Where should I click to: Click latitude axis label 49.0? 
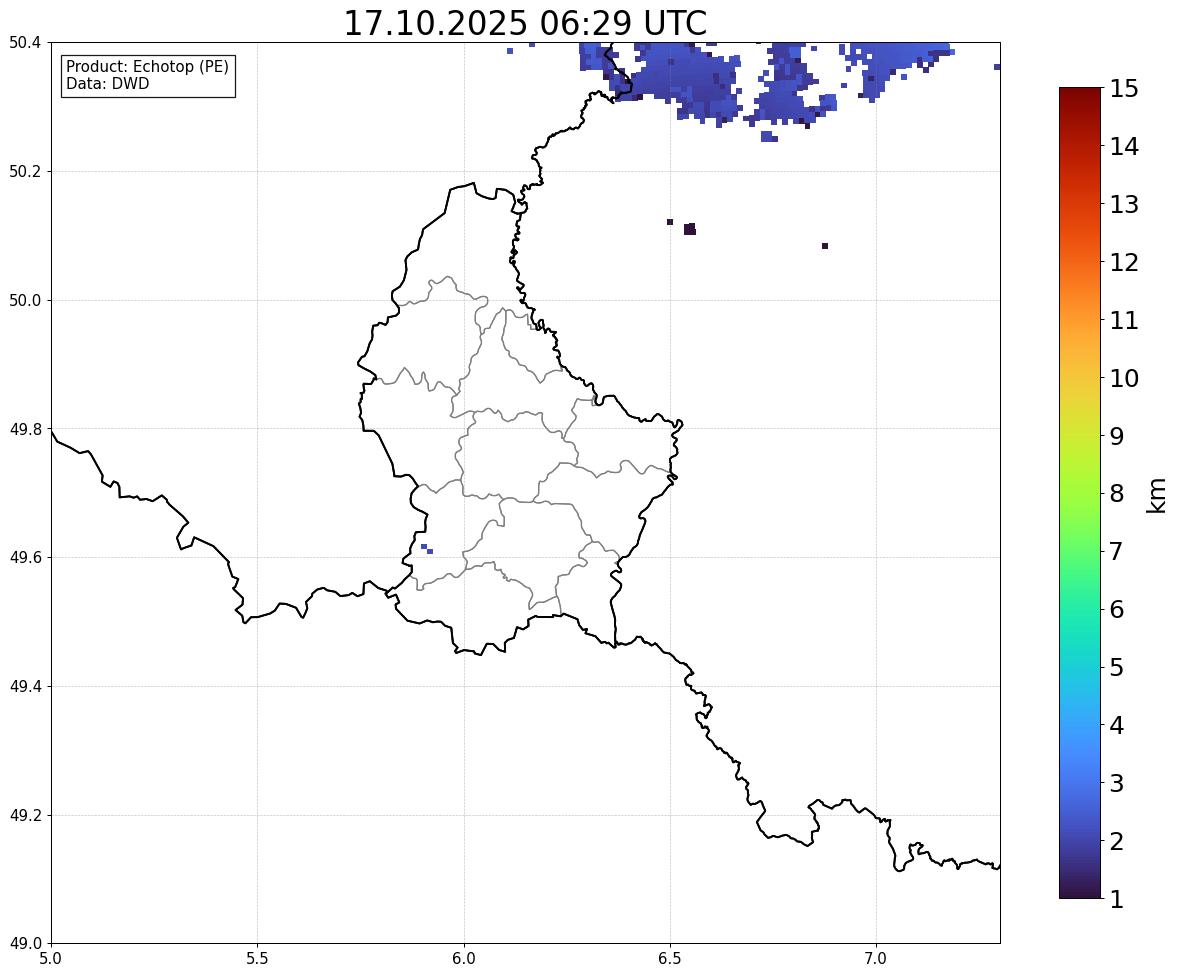[x=25, y=944]
